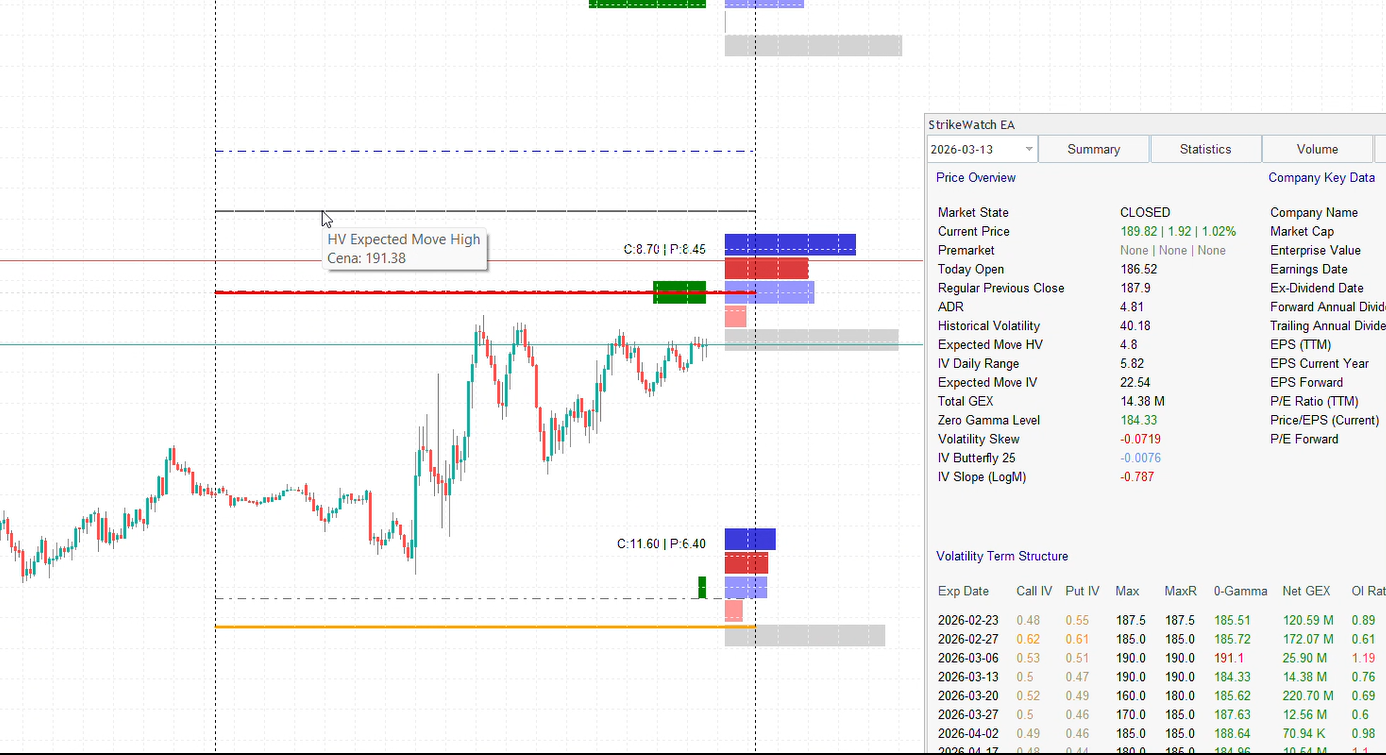Select the Volume tab
1386x755 pixels.
point(1317,149)
